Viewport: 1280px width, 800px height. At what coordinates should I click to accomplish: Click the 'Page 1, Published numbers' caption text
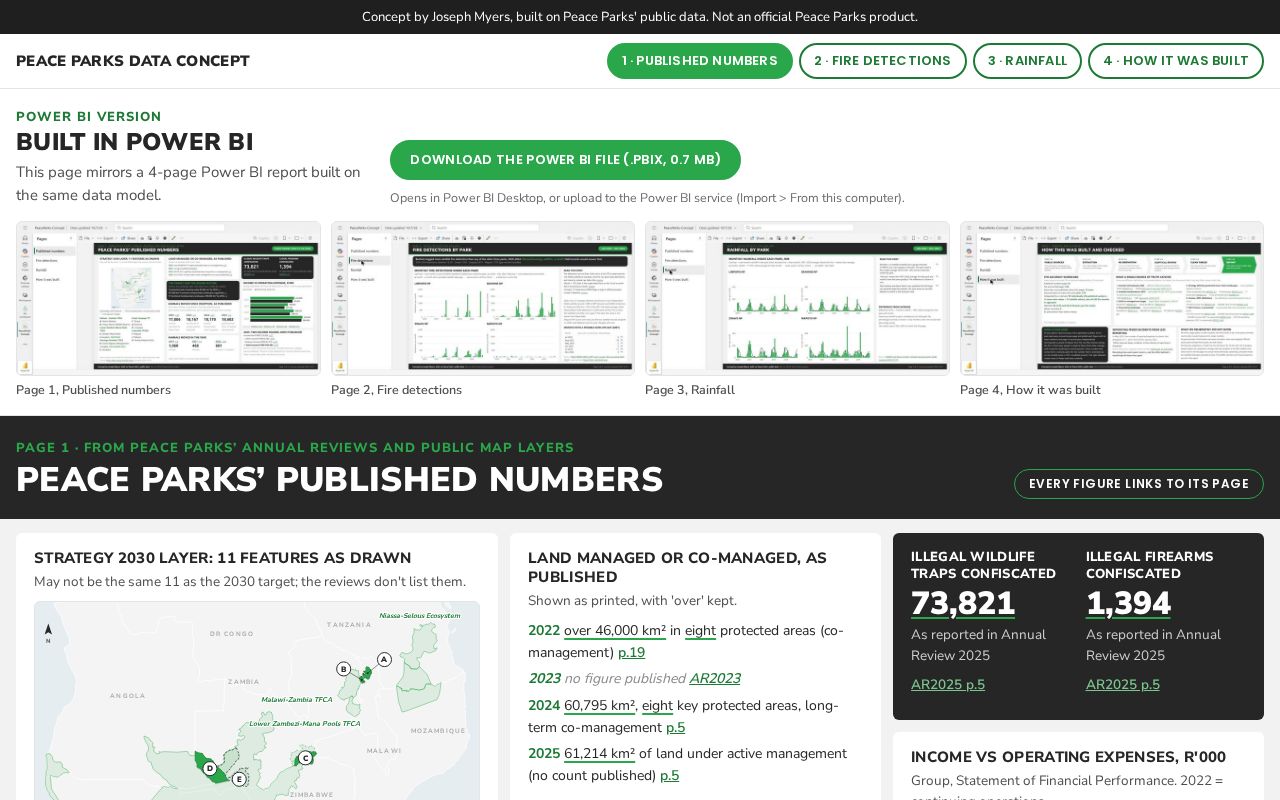93,390
